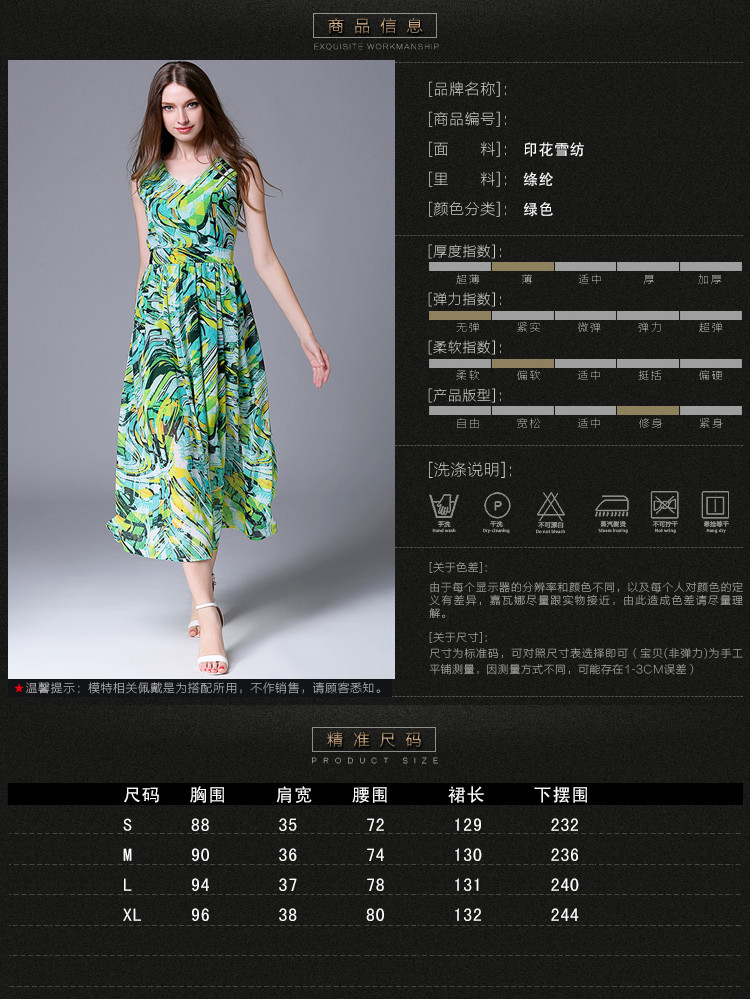The width and height of the screenshot is (750, 999).
Task: Click the 肩宽 column header
Action: pos(294,795)
